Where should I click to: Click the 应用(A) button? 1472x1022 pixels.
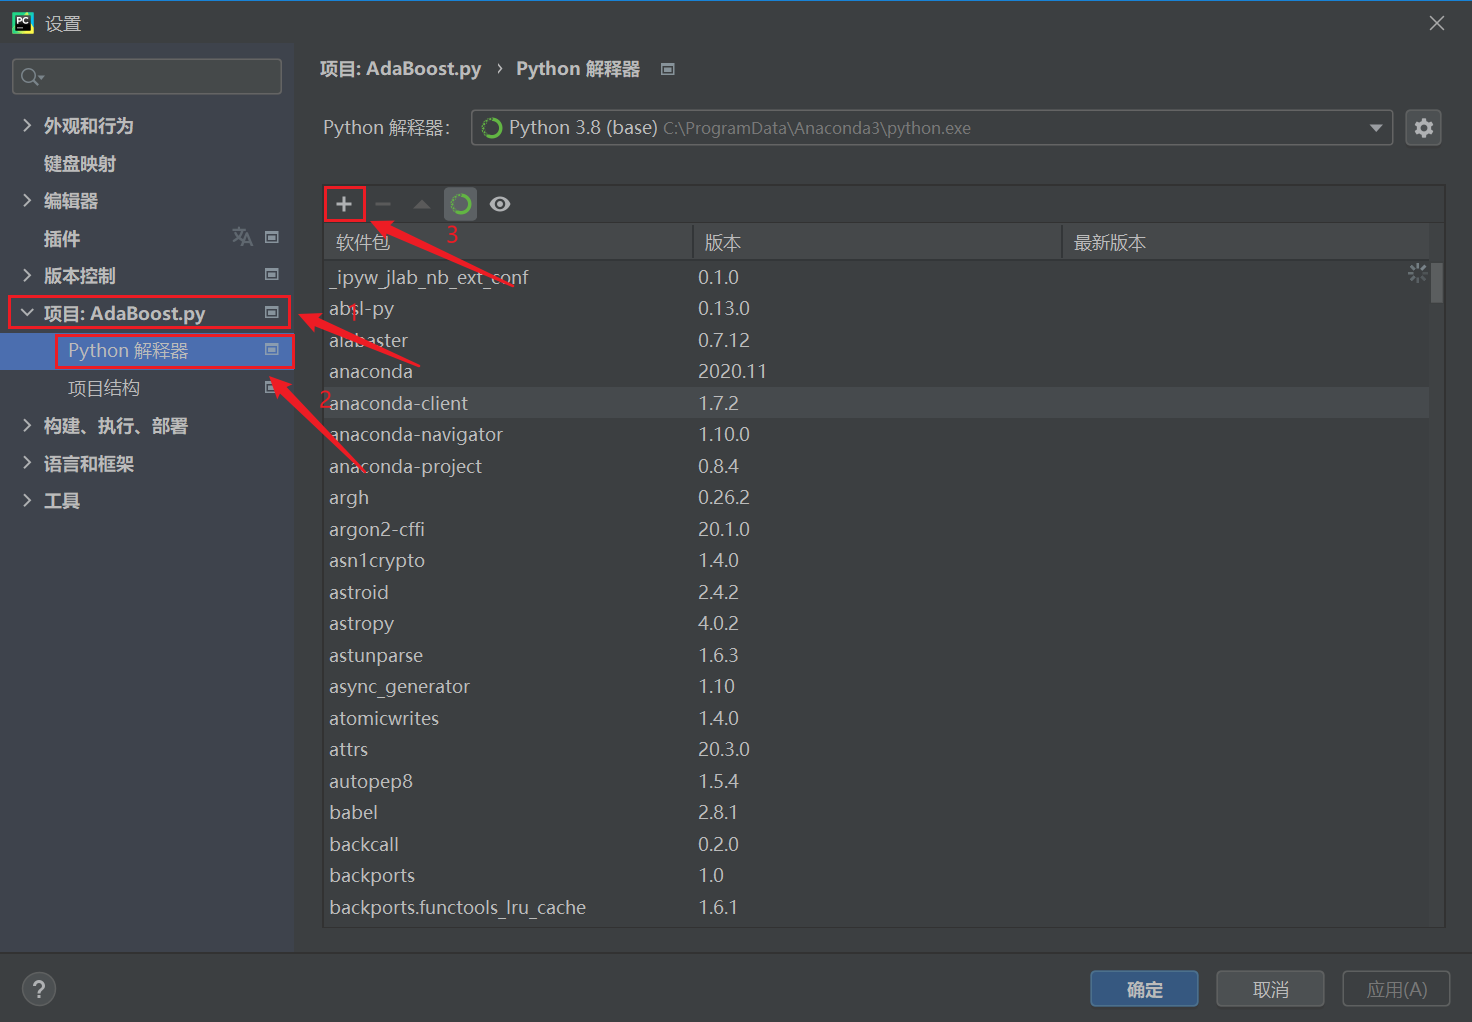[1396, 989]
